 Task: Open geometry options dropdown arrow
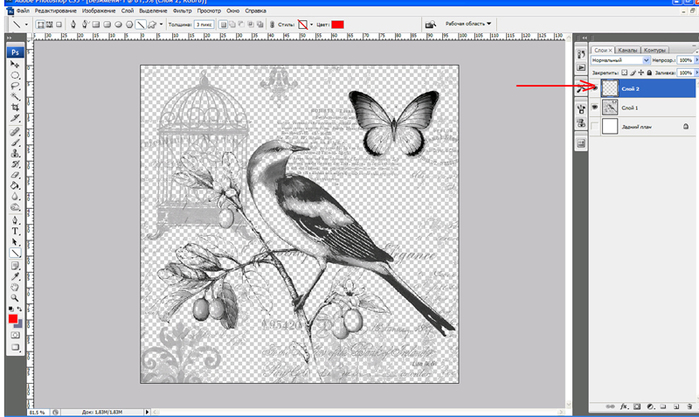pos(161,25)
